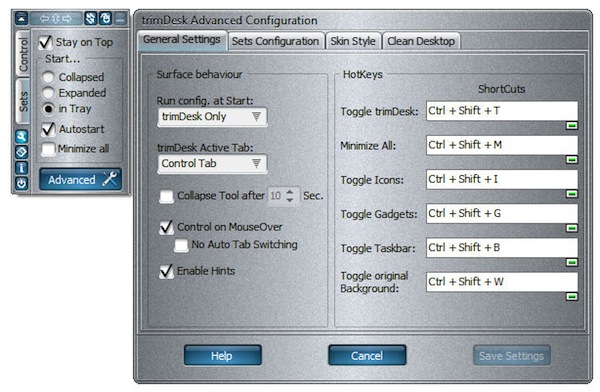Screen dimensions: 600x392
Task: Click the Toggle Taskbar shortcut field
Action: pos(502,248)
